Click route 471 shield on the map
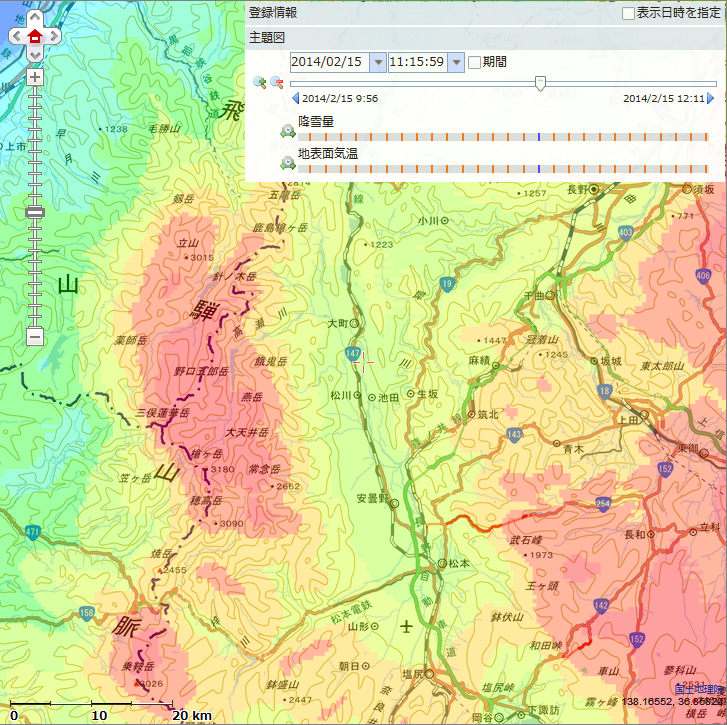The height and width of the screenshot is (725, 727). click(x=32, y=533)
